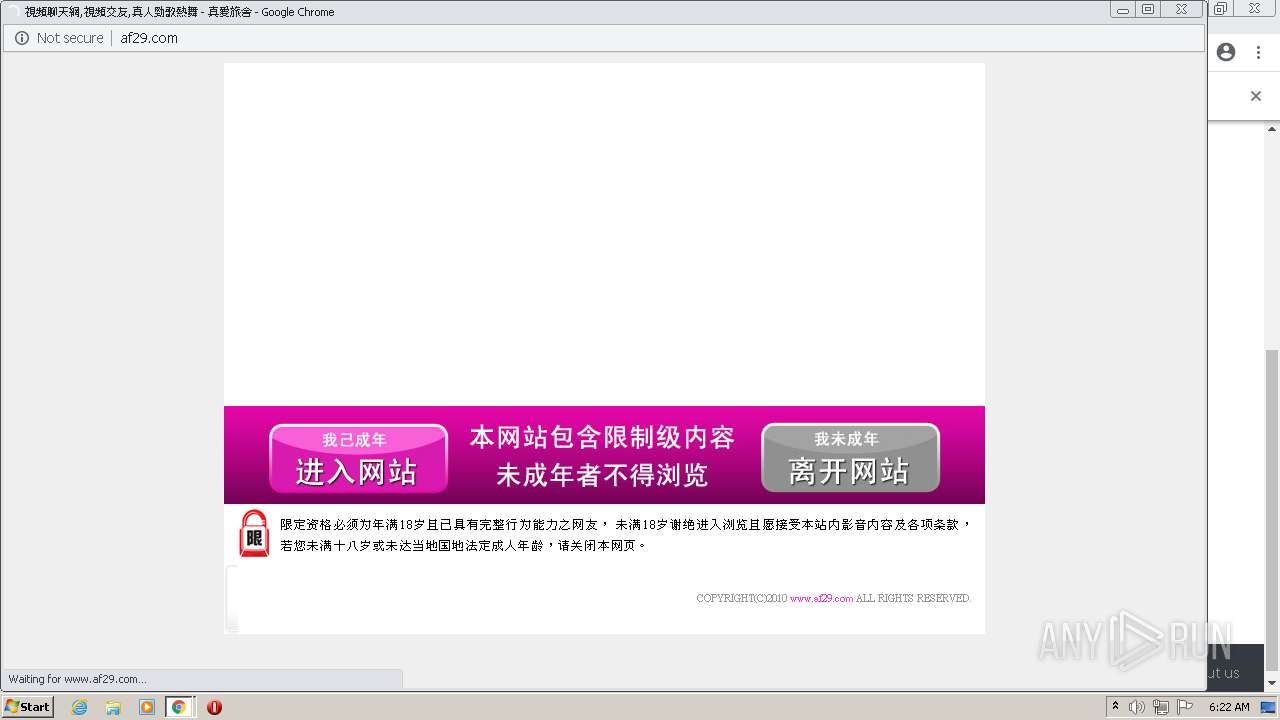Click the 离开网站 leave-site button
The height and width of the screenshot is (720, 1280).
point(850,458)
